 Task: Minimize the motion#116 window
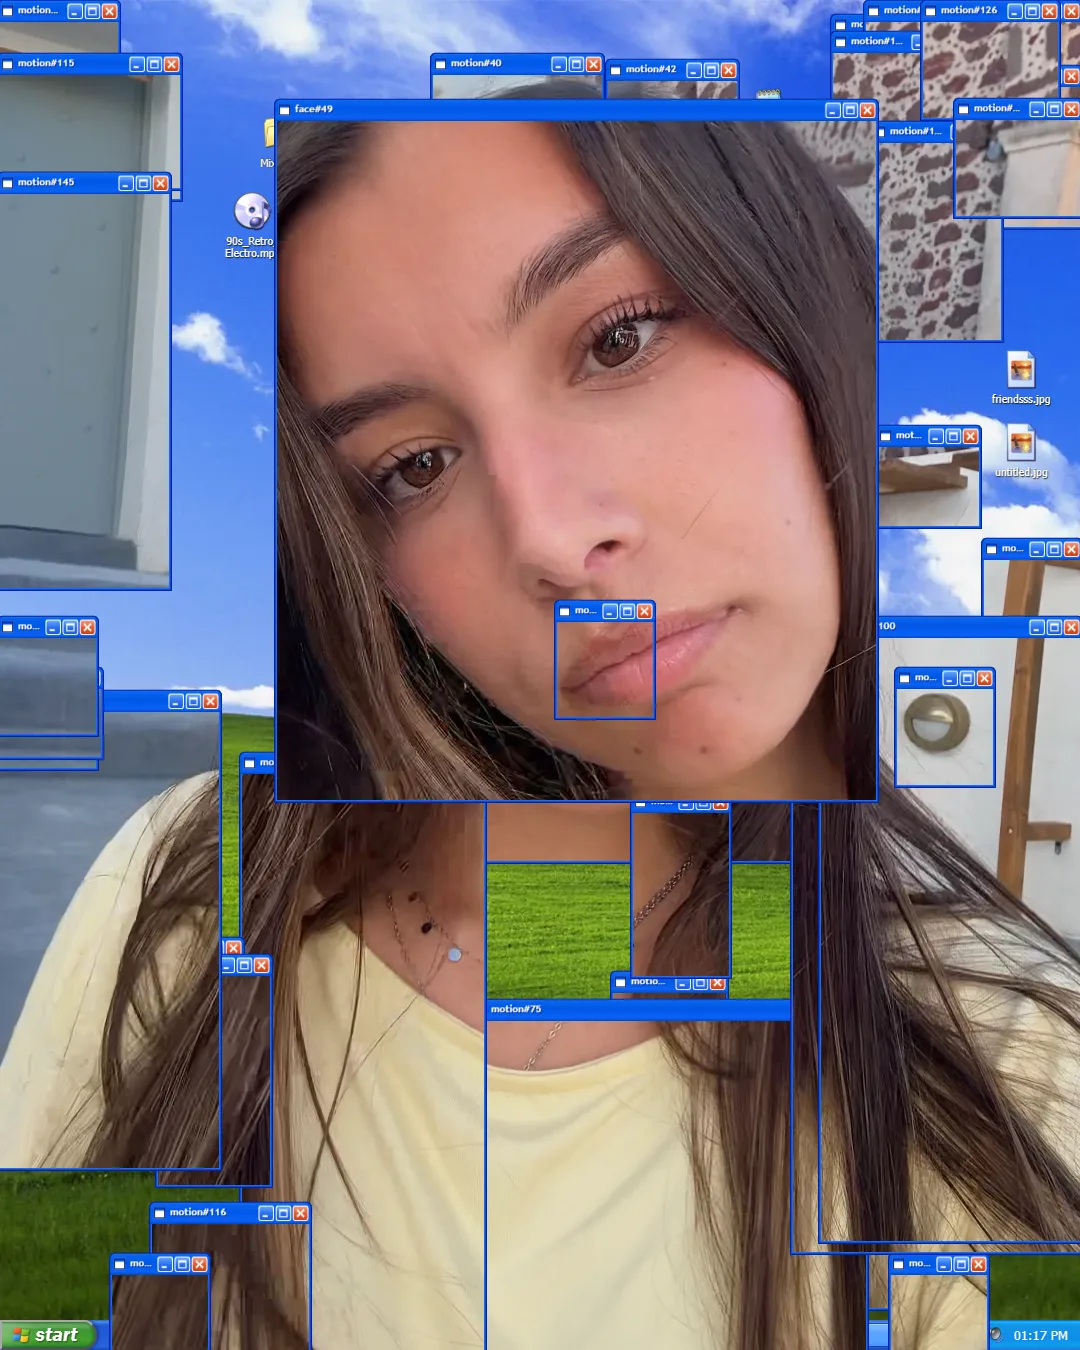266,1213
